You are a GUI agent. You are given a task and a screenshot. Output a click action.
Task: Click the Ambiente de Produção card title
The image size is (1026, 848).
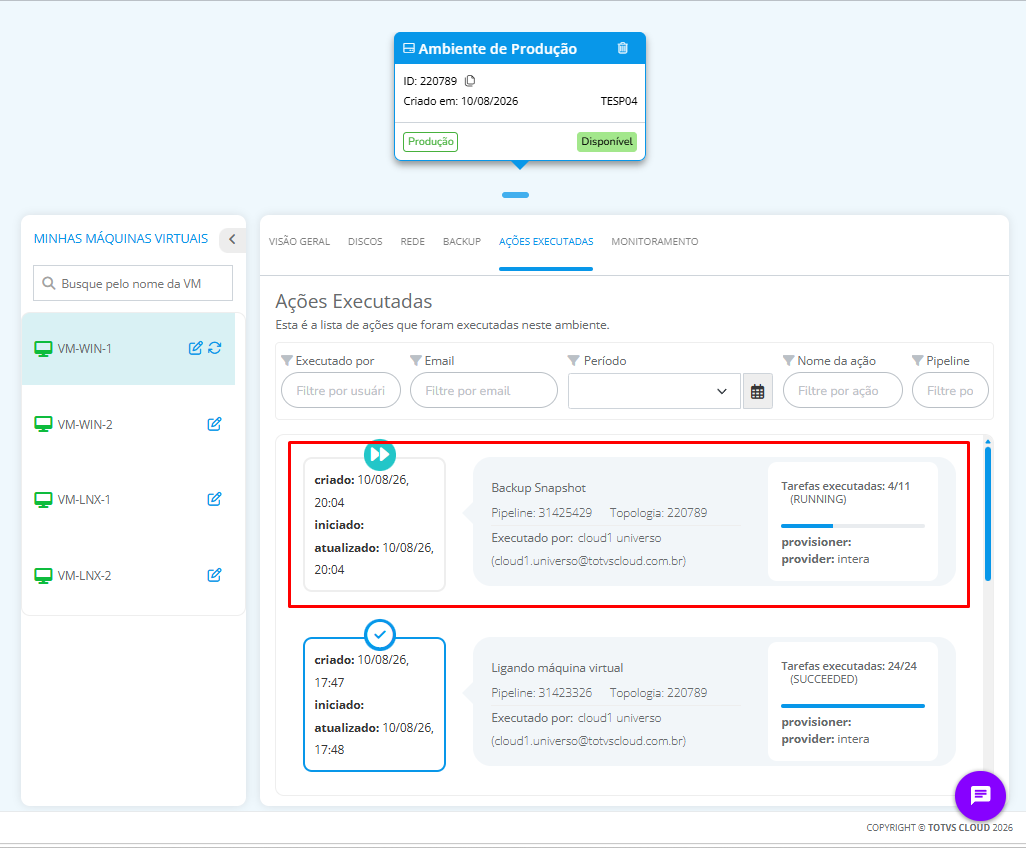497,48
